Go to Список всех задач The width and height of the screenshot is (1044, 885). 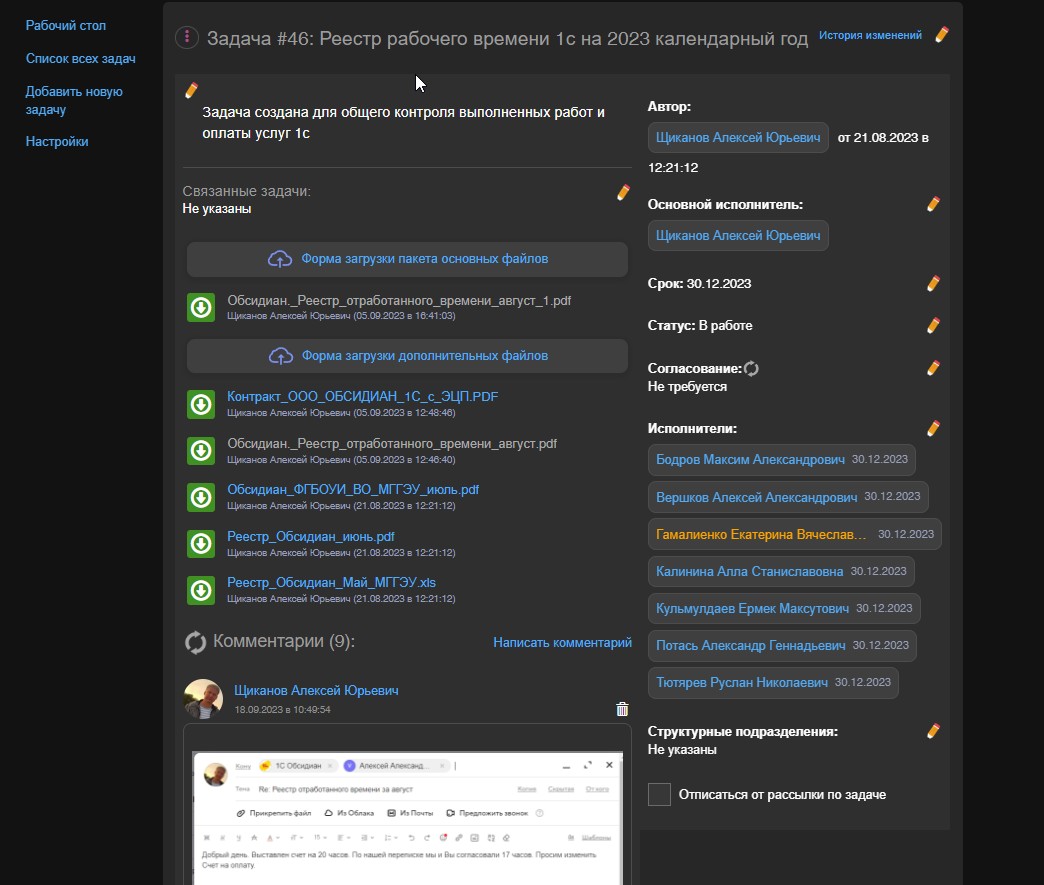click(x=80, y=59)
